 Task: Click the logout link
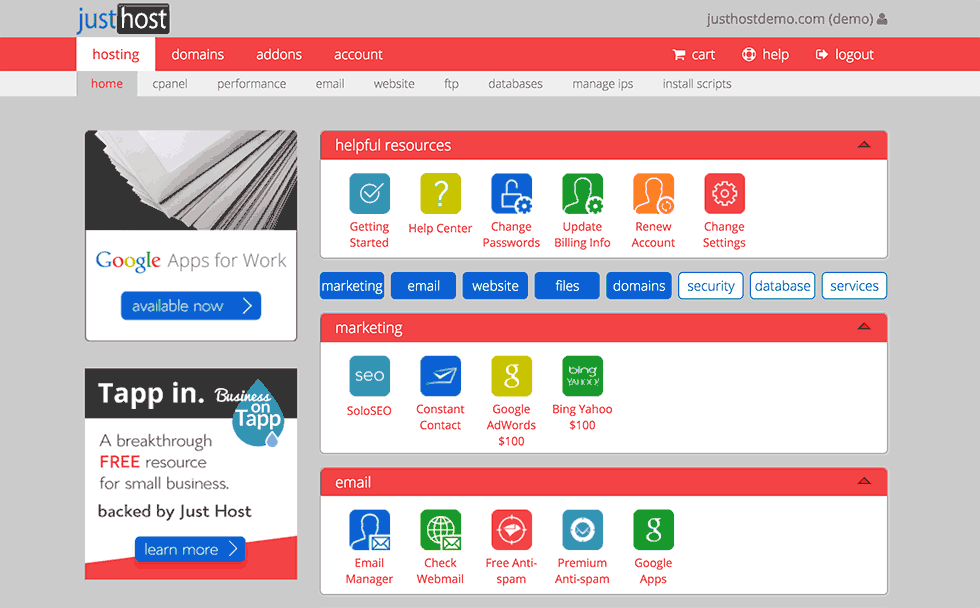coord(844,54)
